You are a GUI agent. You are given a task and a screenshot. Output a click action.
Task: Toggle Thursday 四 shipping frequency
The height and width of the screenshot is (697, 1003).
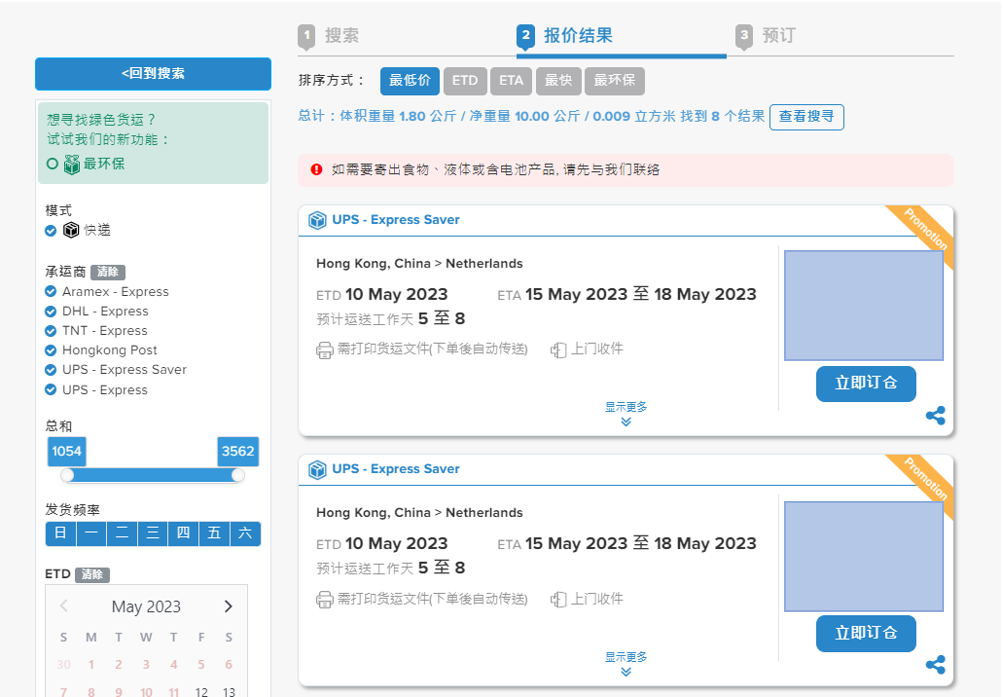(x=184, y=533)
